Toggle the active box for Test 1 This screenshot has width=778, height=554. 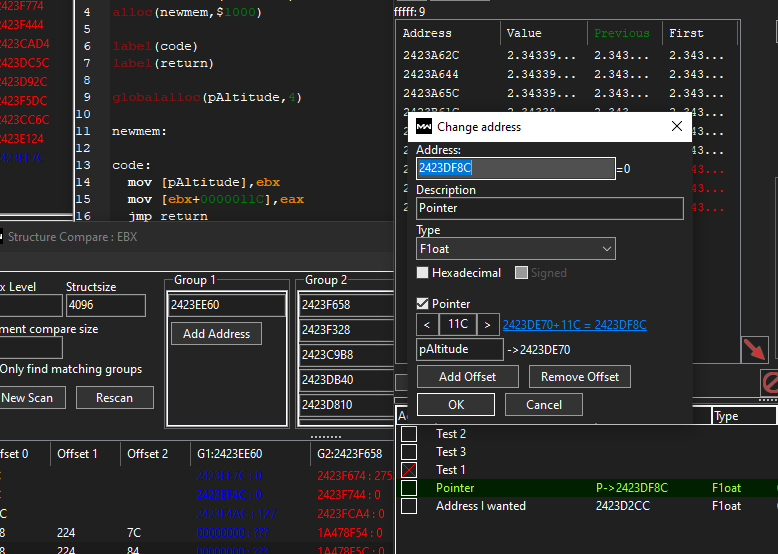click(409, 470)
